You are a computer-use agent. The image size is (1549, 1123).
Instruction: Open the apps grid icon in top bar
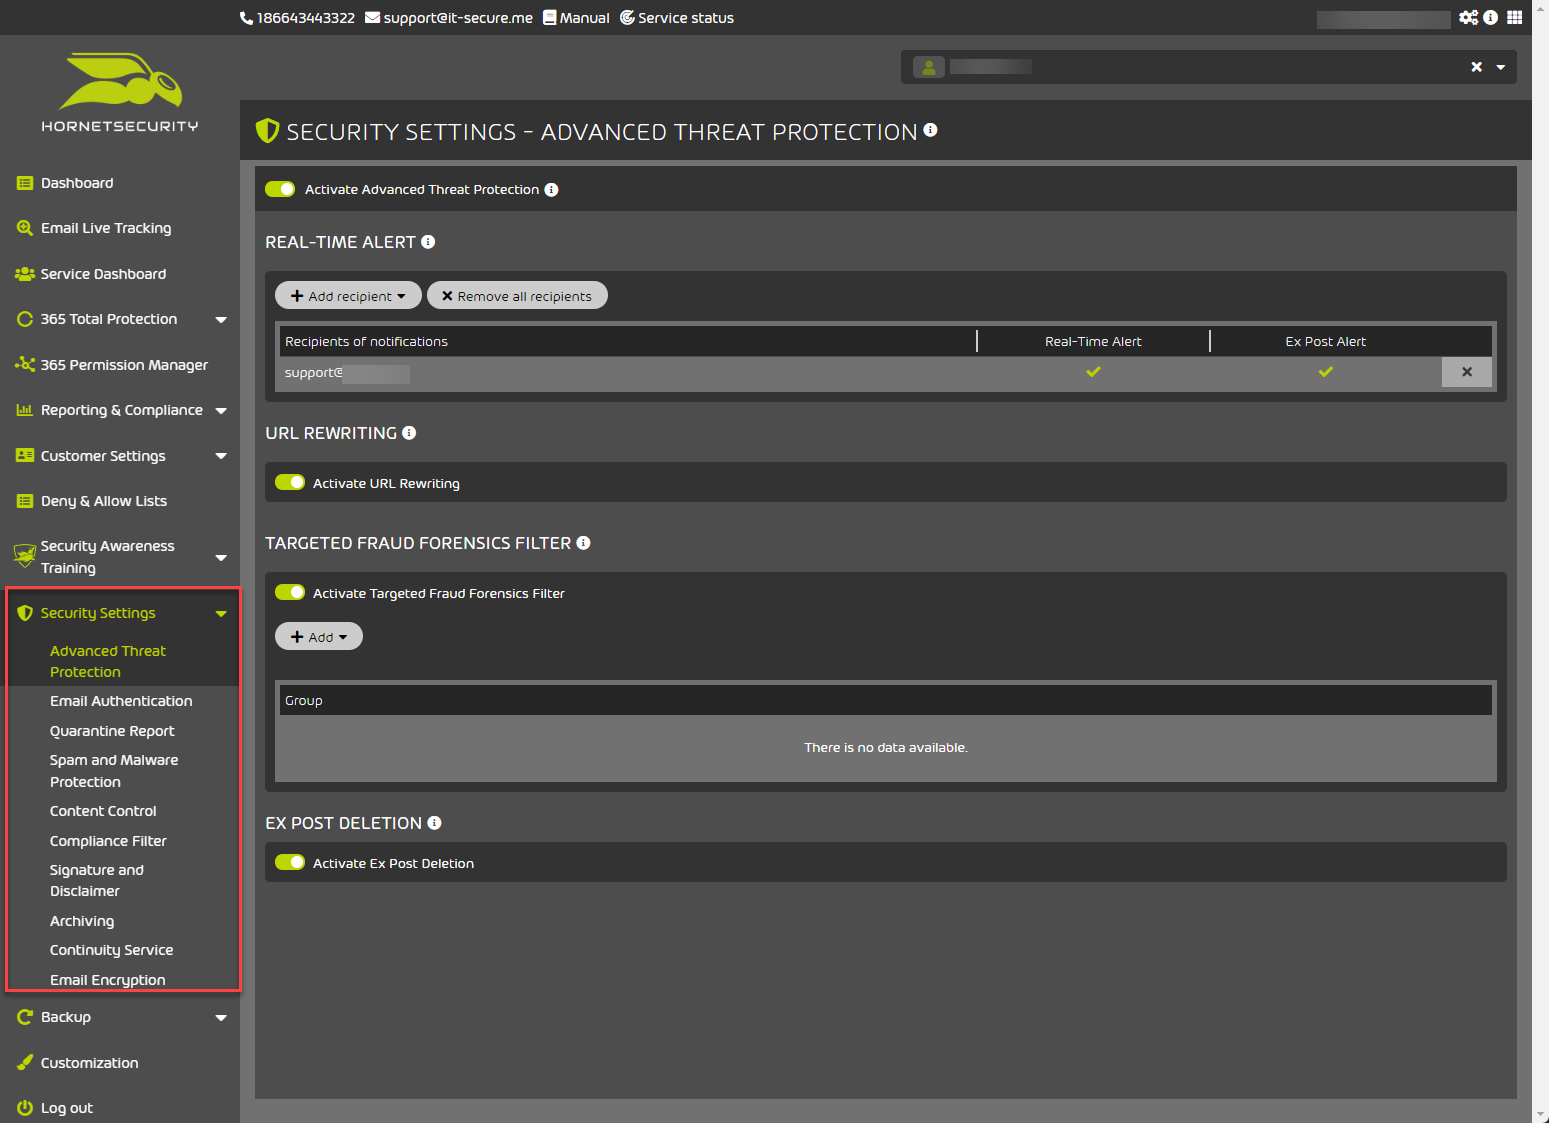(1515, 17)
